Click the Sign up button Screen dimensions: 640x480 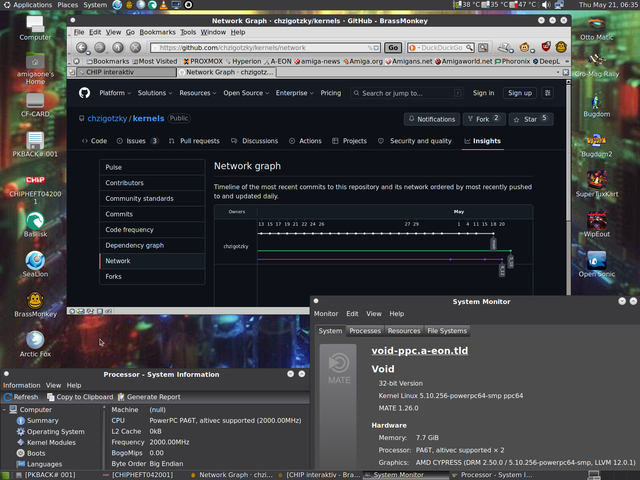(520, 93)
